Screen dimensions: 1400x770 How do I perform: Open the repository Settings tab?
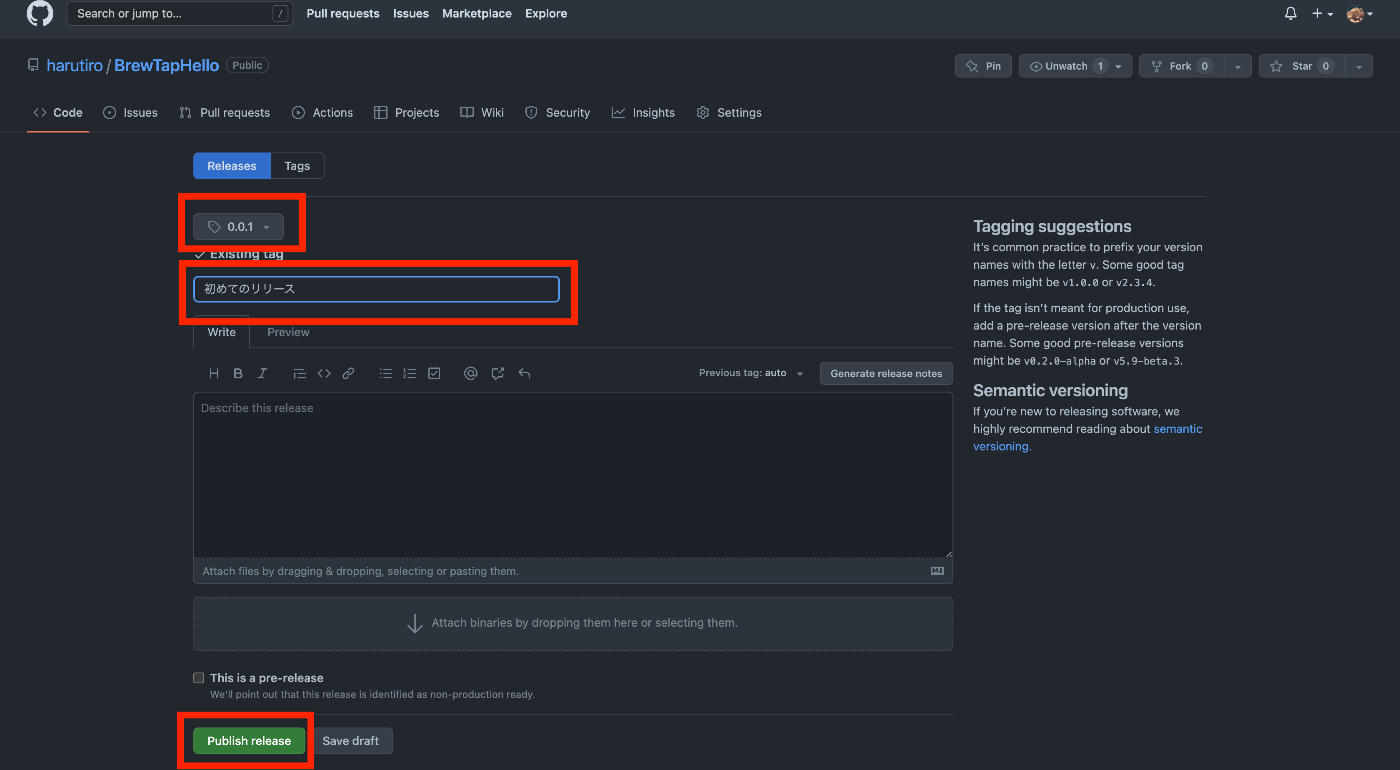729,113
